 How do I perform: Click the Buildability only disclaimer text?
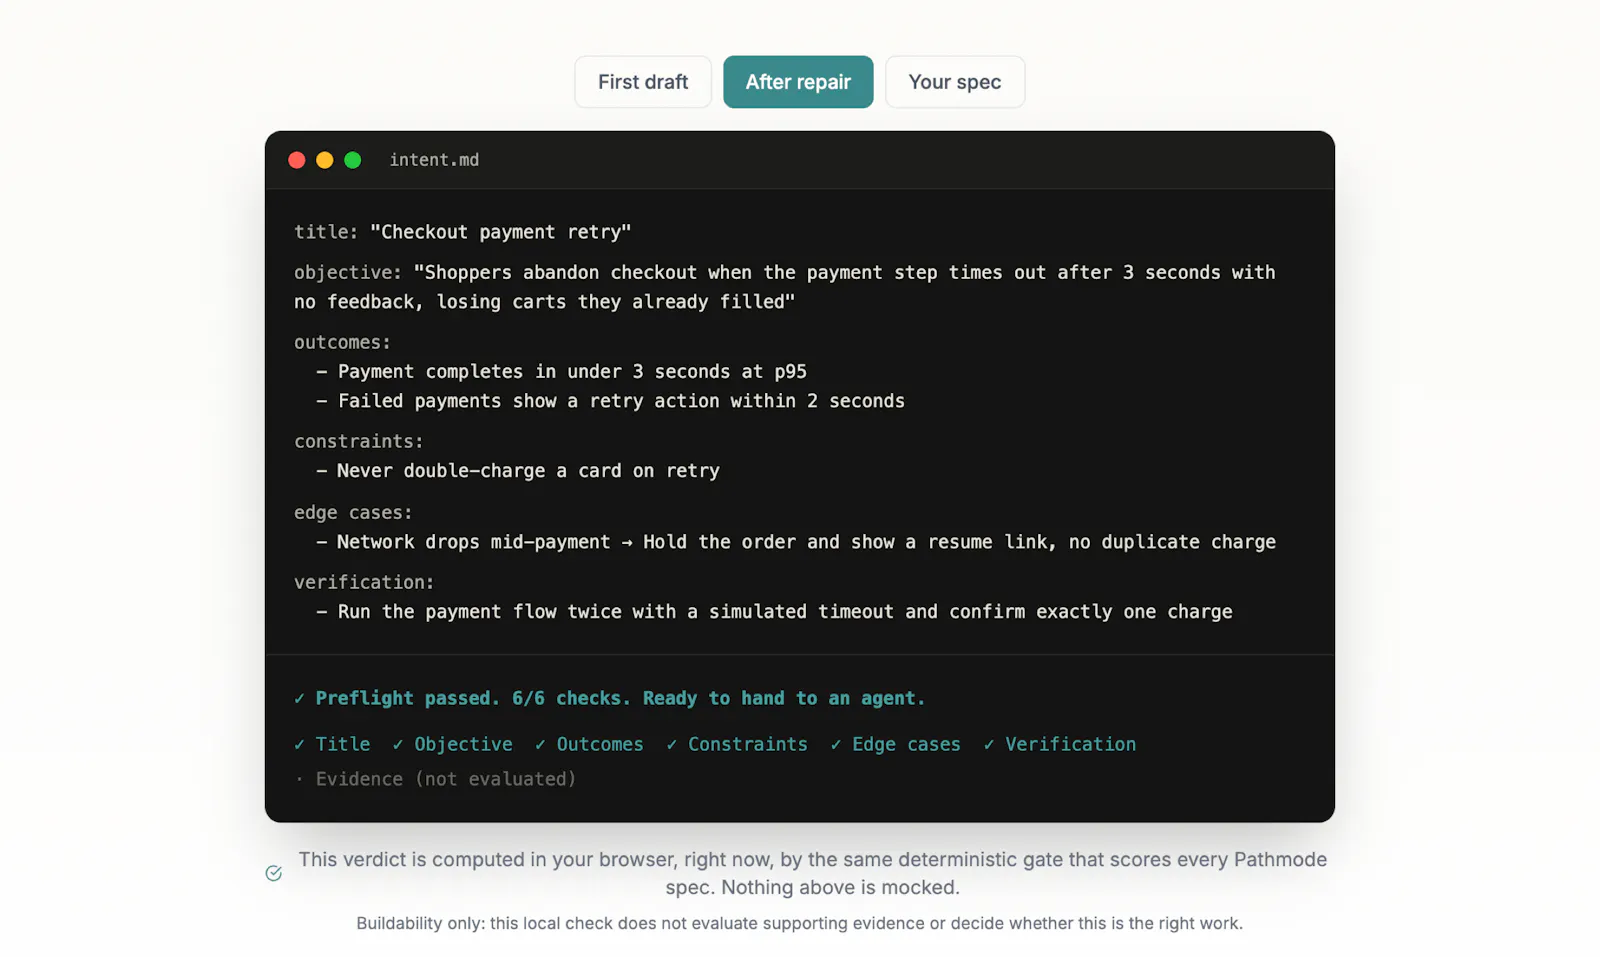(x=800, y=923)
